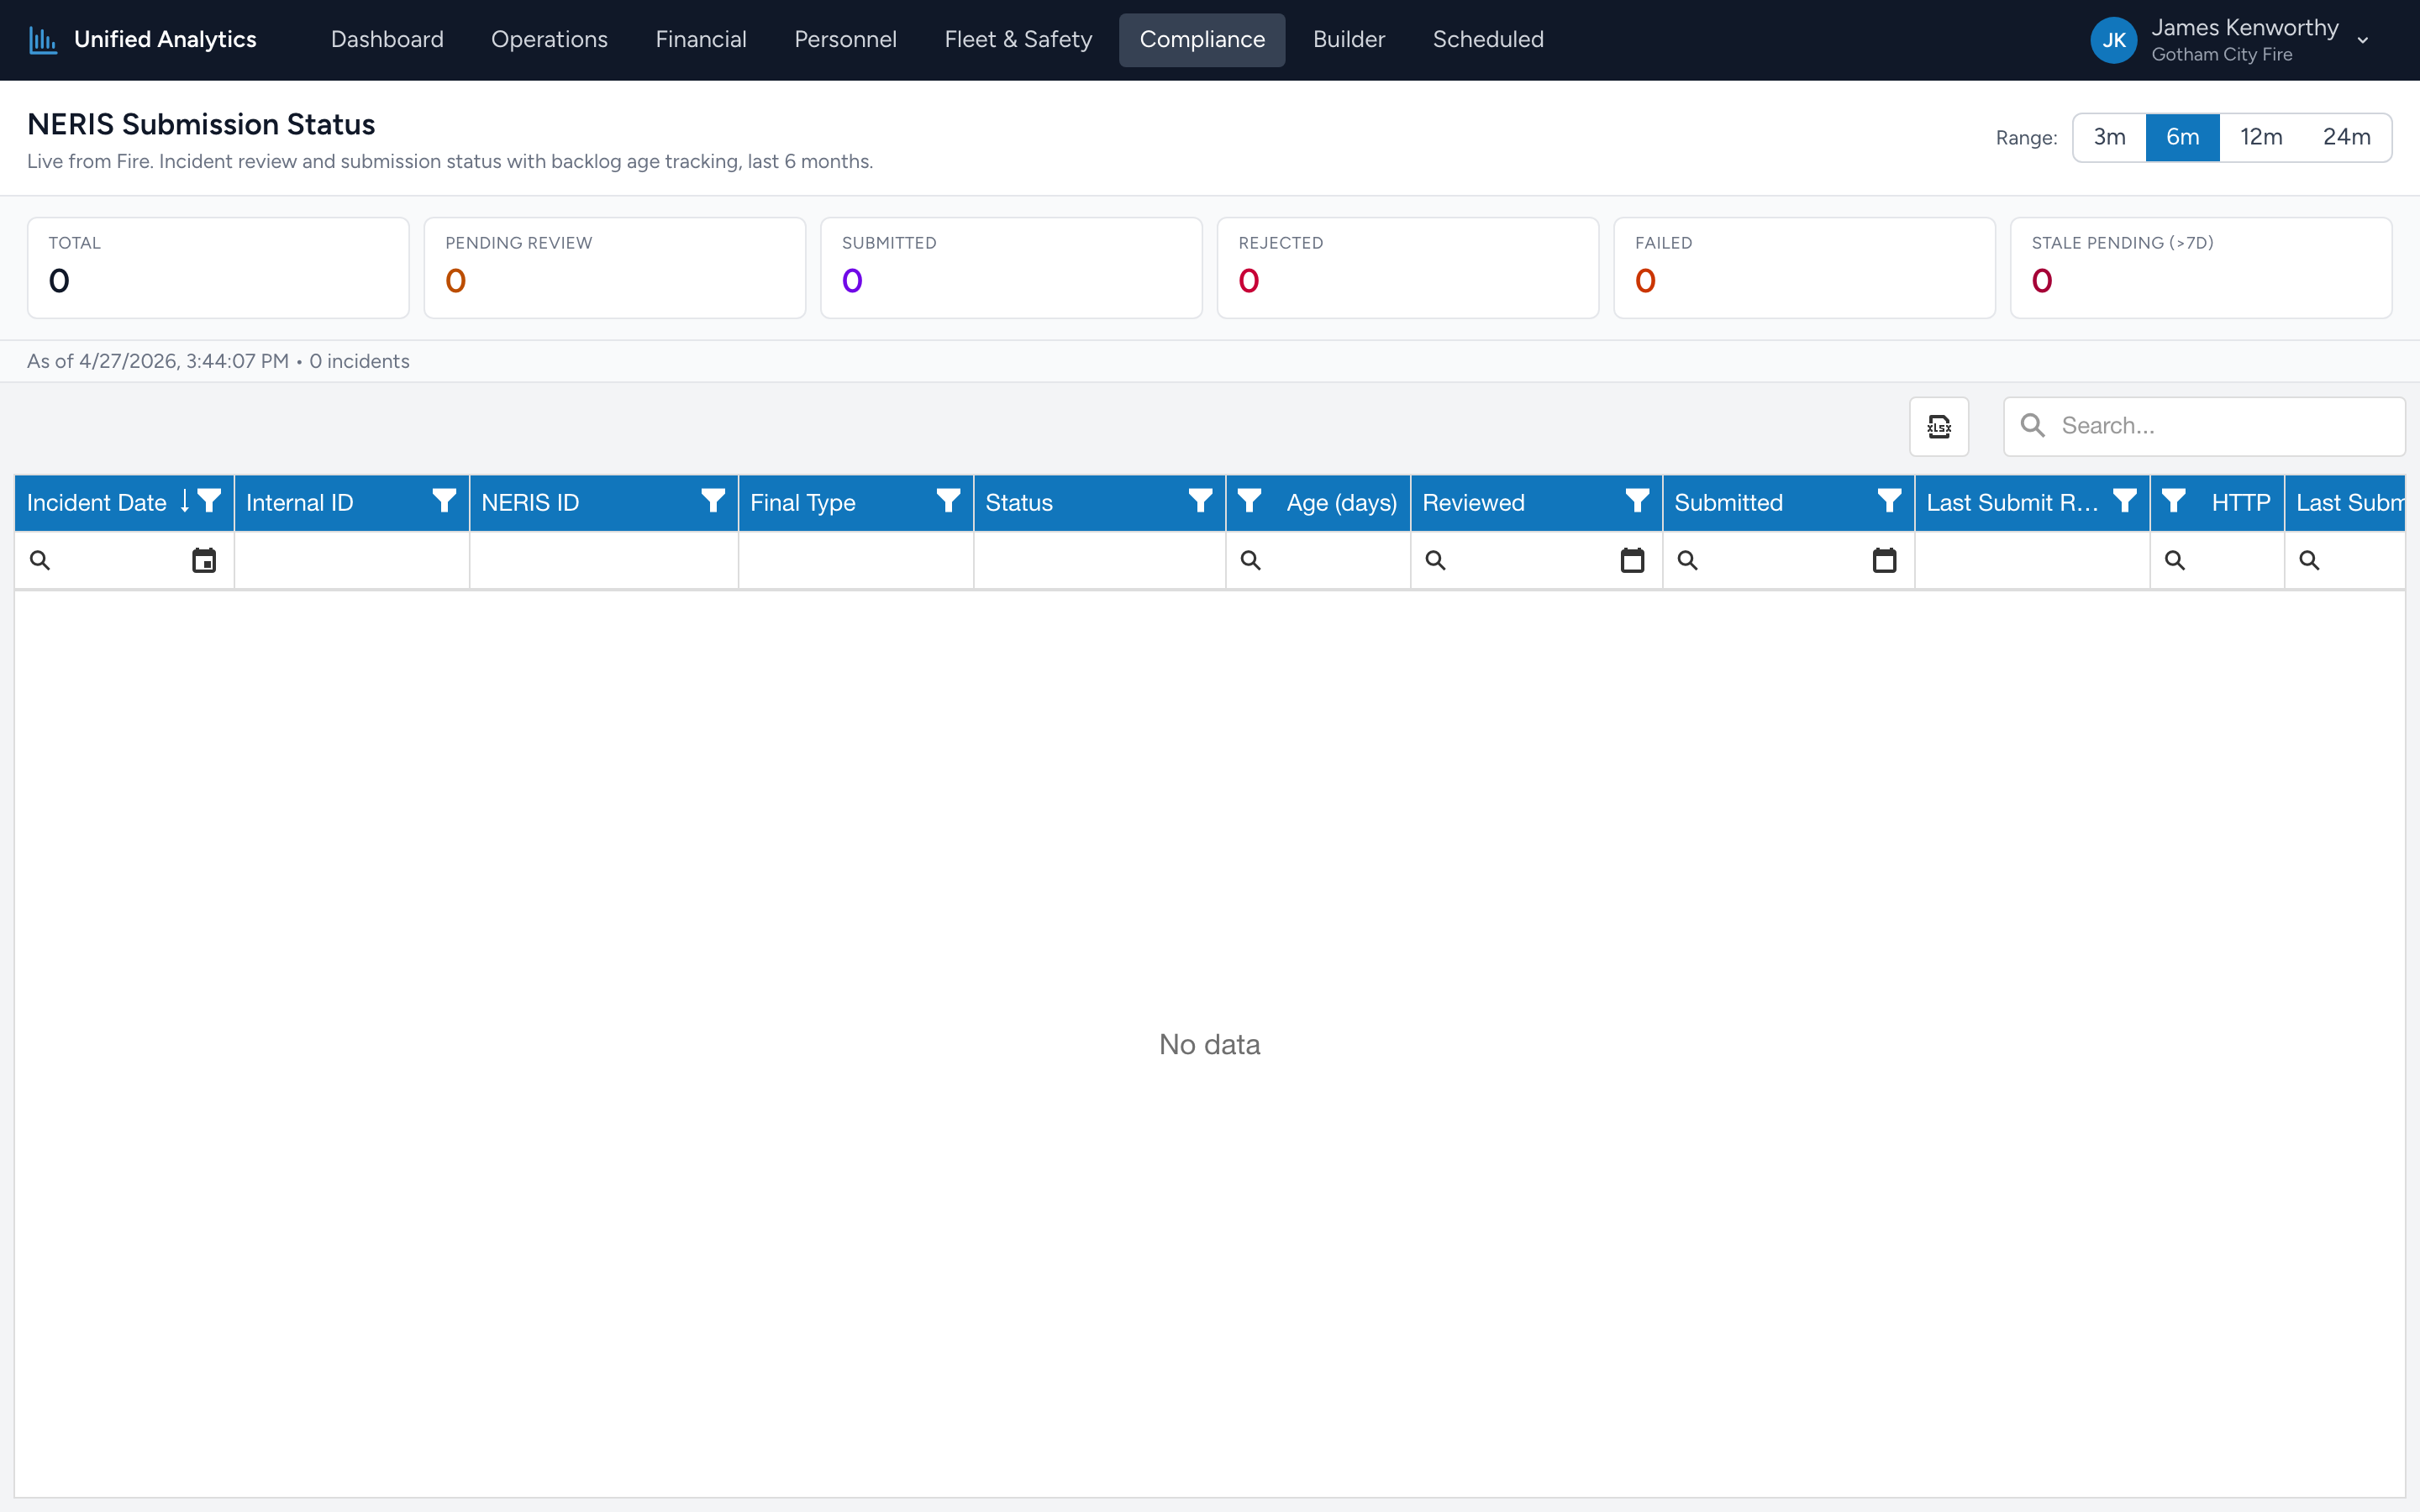Click the Submitted summary card
This screenshot has width=2420, height=1512.
pos(1011,268)
